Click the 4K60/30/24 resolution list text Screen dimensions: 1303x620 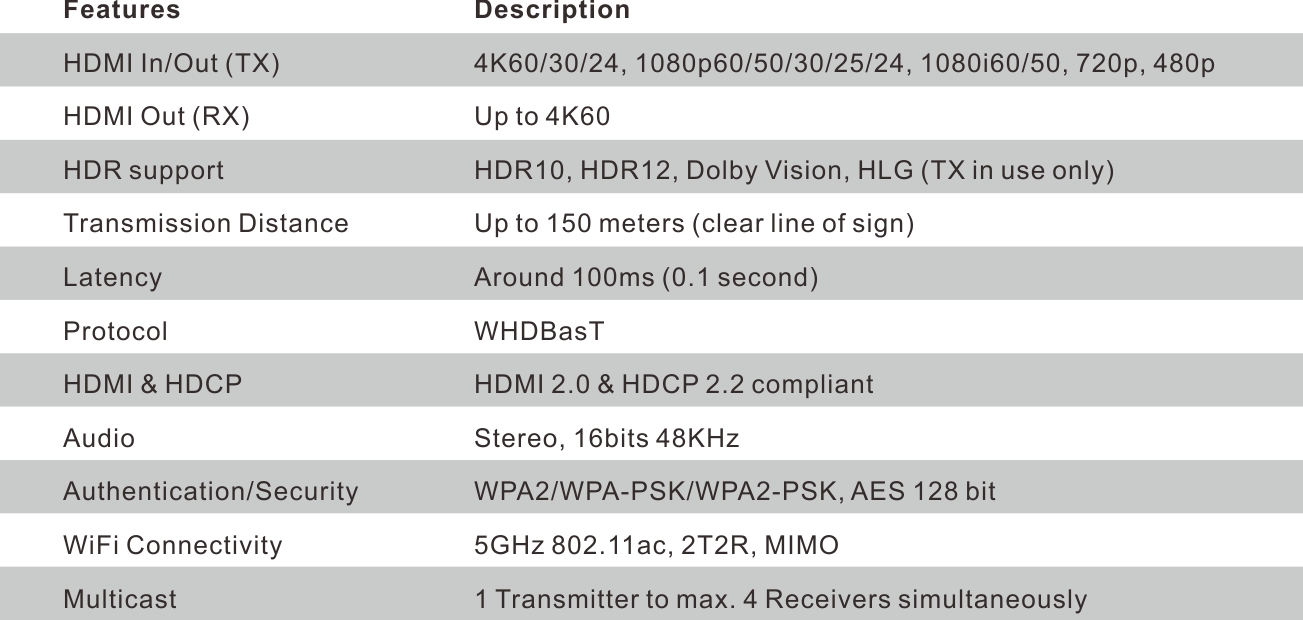click(844, 65)
